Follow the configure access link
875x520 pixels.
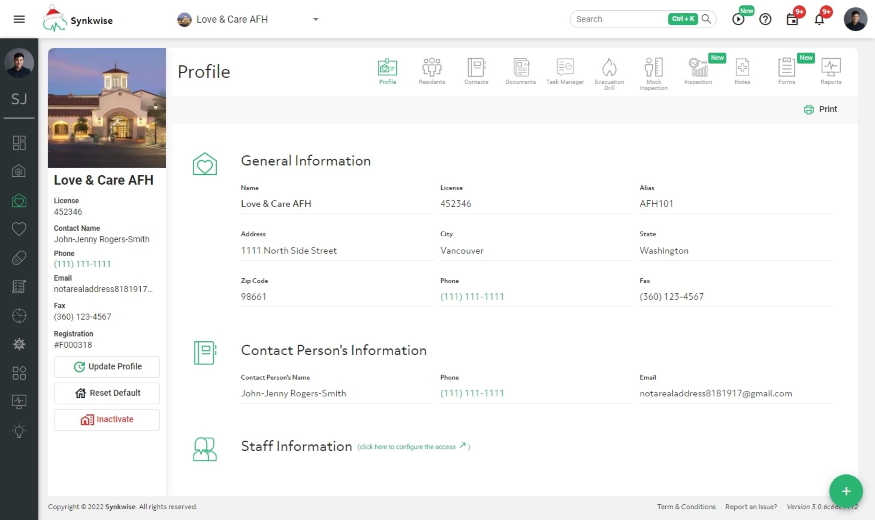coord(412,447)
